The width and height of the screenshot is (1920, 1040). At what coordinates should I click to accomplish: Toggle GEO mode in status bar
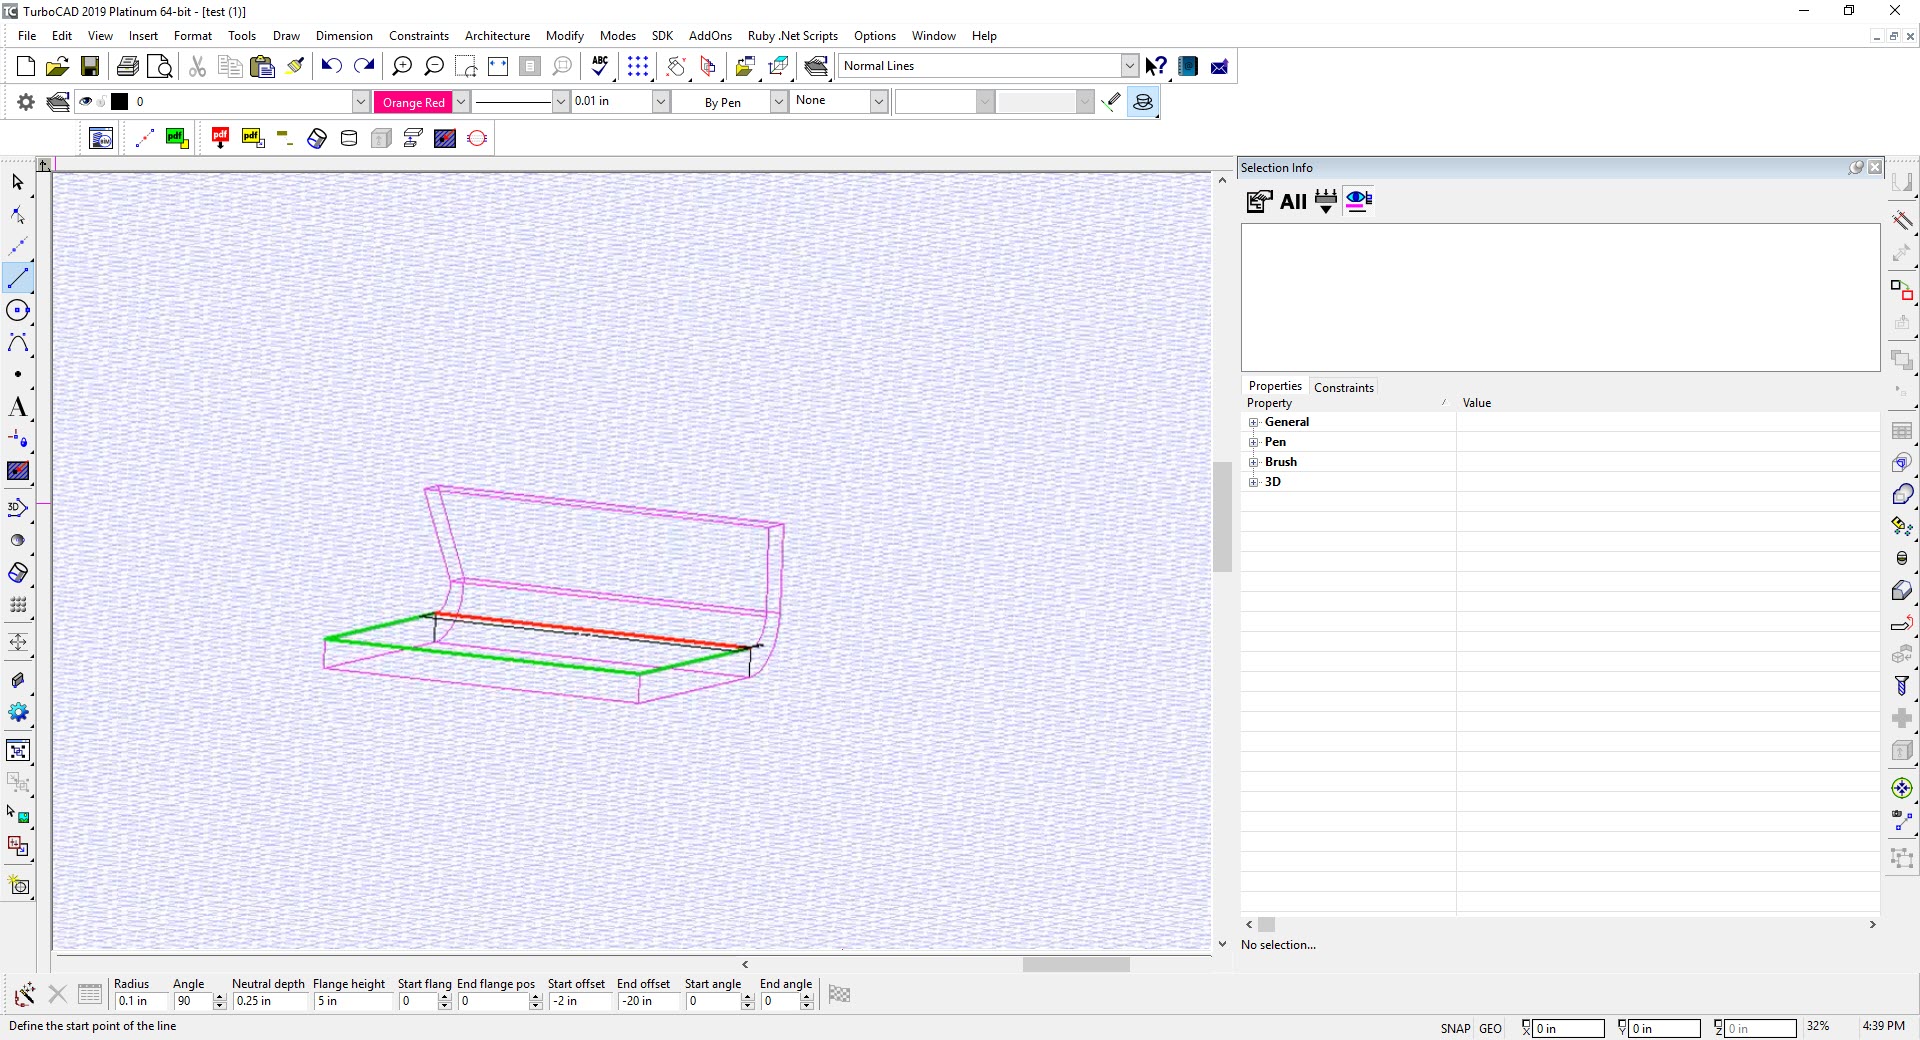1490,1028
